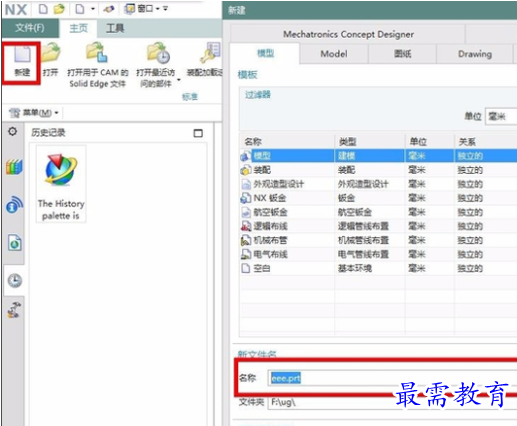The width and height of the screenshot is (517, 426).
Task: Open recently visited parts (打开最近访问的部件) icon
Action: pyautogui.click(x=158, y=53)
